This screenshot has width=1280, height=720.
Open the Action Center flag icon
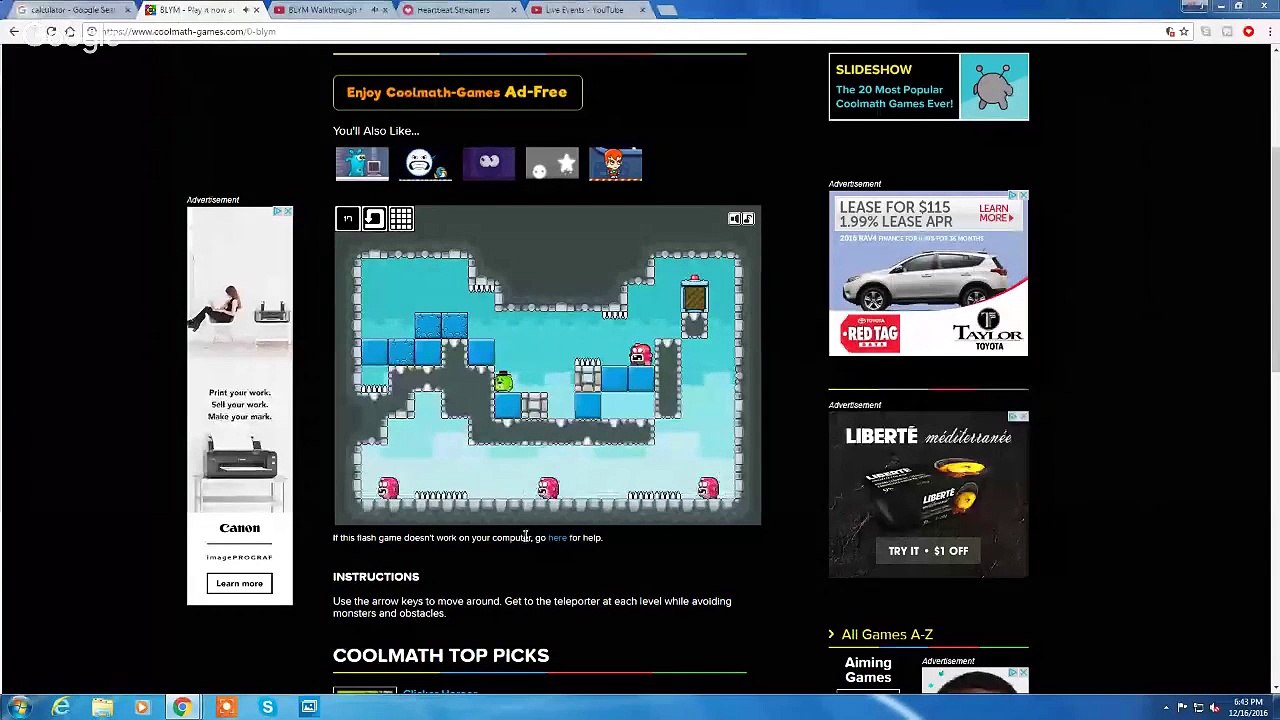point(1182,708)
